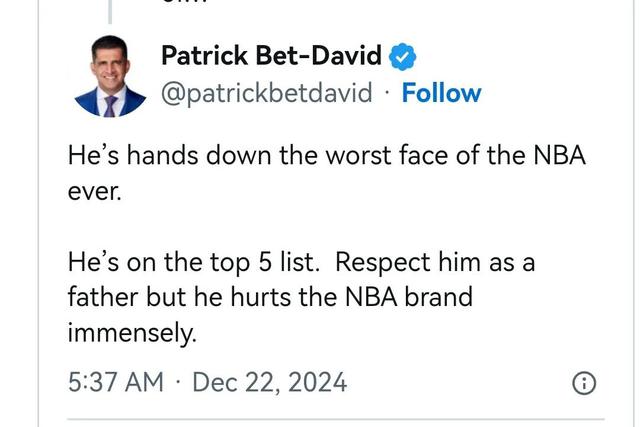Image resolution: width=640 pixels, height=427 pixels.
Task: Click Patrick Bet-David's profile photo
Action: coord(111,76)
